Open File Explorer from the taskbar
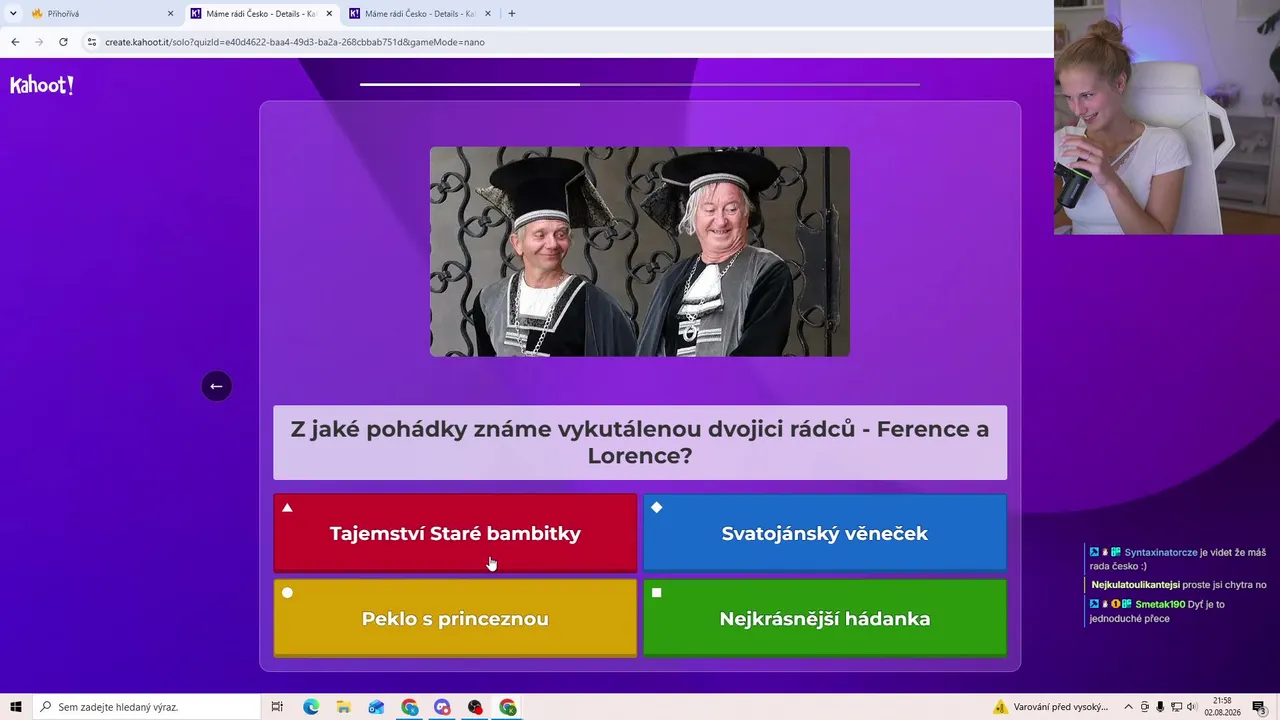The width and height of the screenshot is (1280, 720). pyautogui.click(x=344, y=707)
